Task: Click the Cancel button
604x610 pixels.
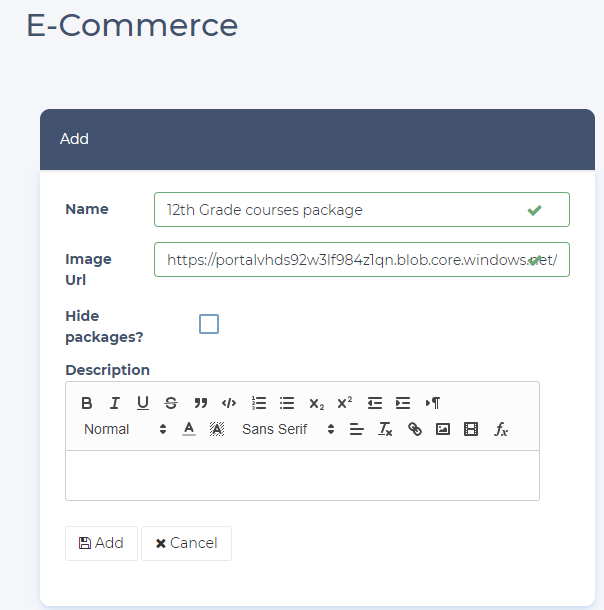Action: [x=186, y=543]
